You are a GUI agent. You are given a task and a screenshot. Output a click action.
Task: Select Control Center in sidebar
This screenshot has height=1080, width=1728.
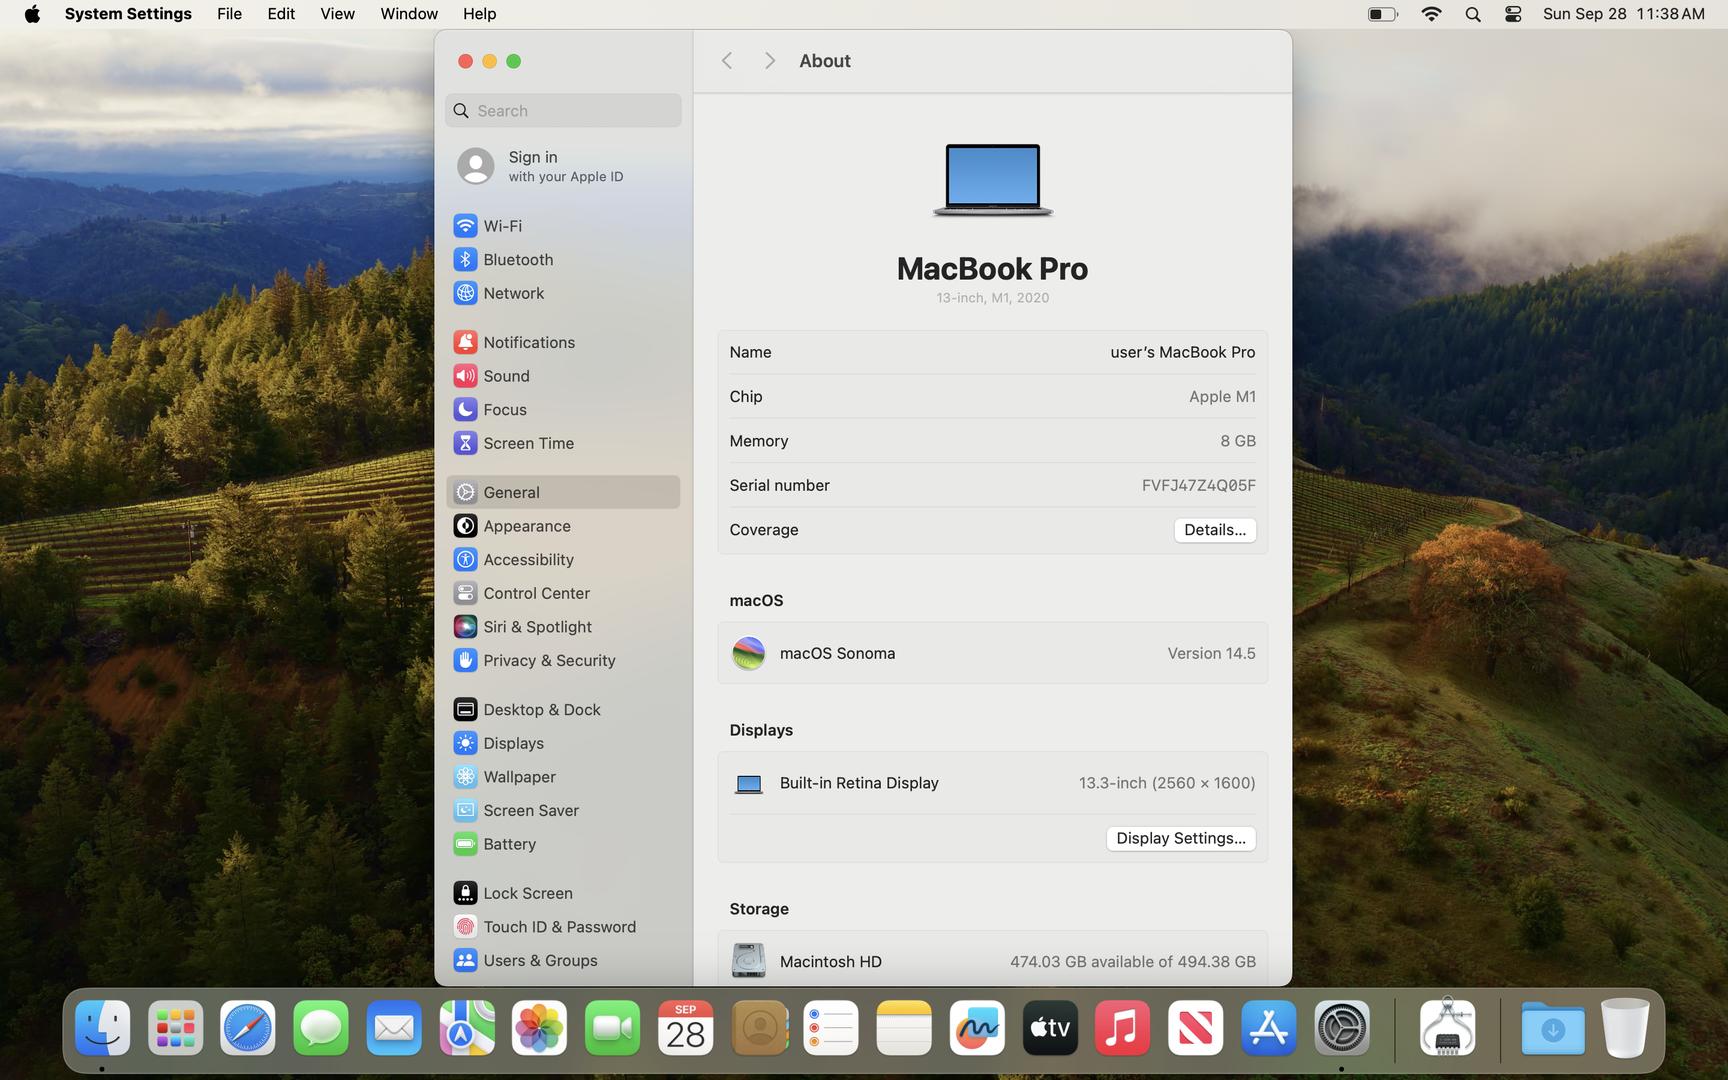(x=563, y=593)
